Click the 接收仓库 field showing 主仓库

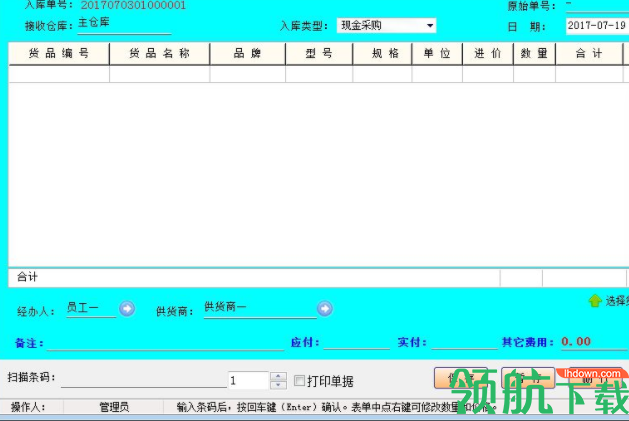pos(124,24)
